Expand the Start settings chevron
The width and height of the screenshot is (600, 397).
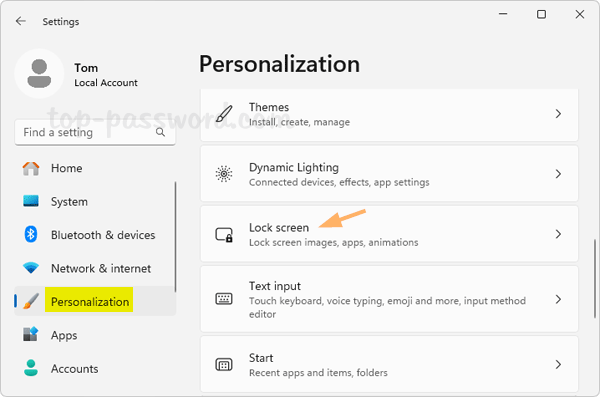click(558, 364)
